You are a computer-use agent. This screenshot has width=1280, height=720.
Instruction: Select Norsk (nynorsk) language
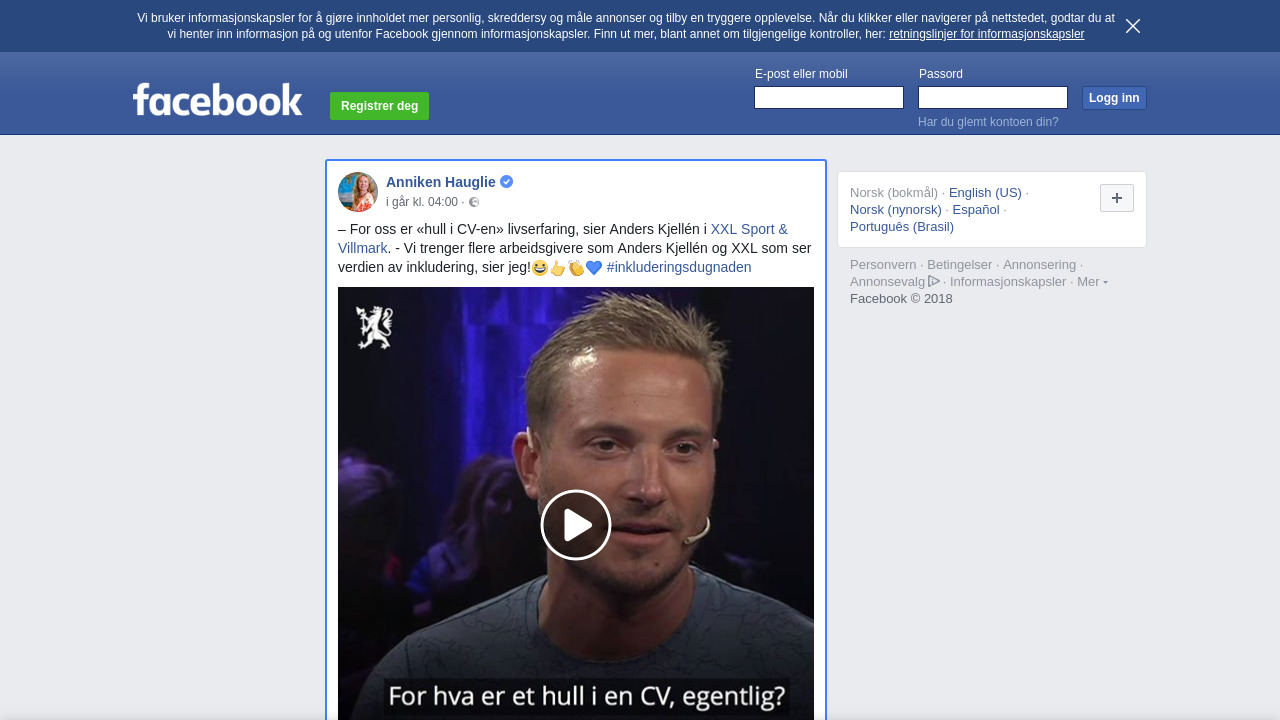[x=896, y=210]
